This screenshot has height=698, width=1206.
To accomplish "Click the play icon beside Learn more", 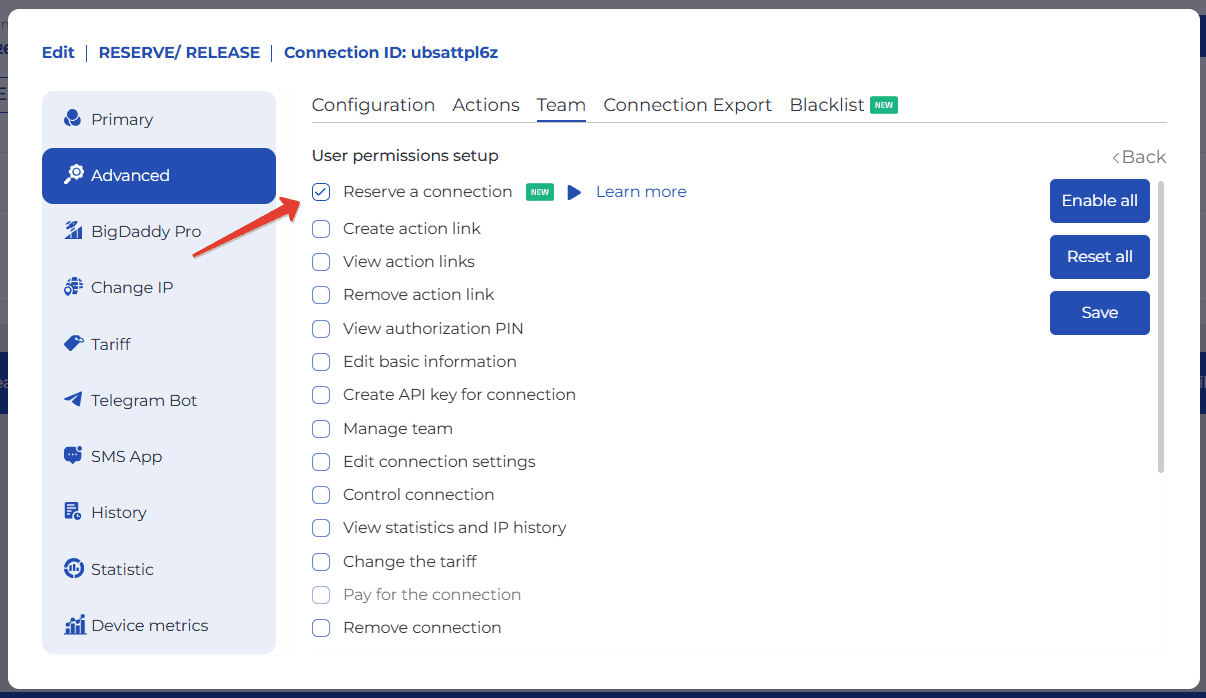I will tap(574, 192).
